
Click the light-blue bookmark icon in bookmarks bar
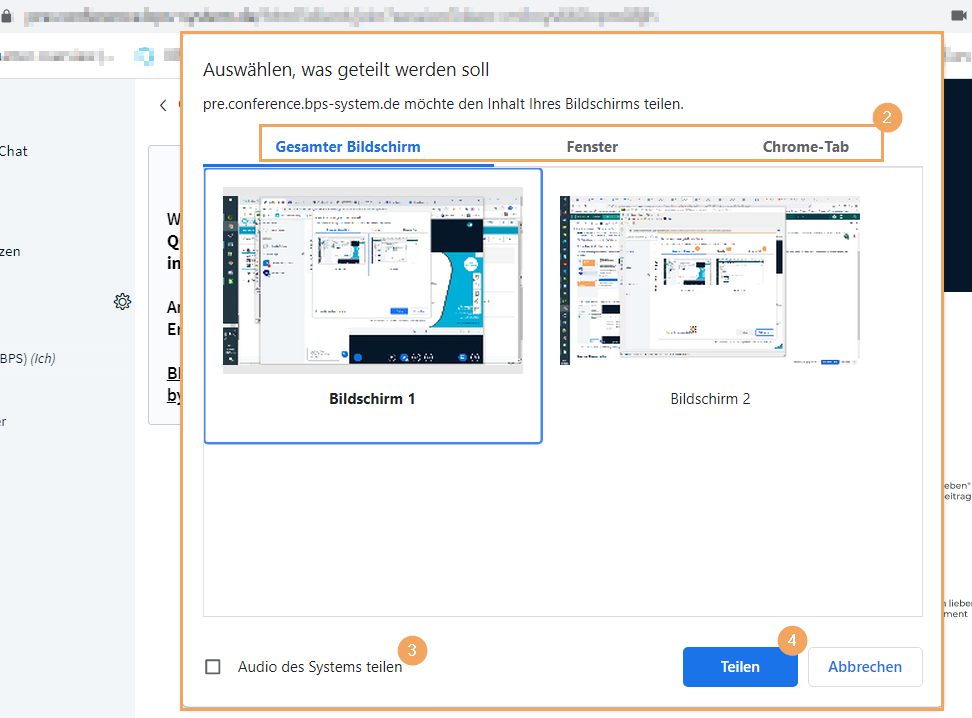[x=147, y=56]
